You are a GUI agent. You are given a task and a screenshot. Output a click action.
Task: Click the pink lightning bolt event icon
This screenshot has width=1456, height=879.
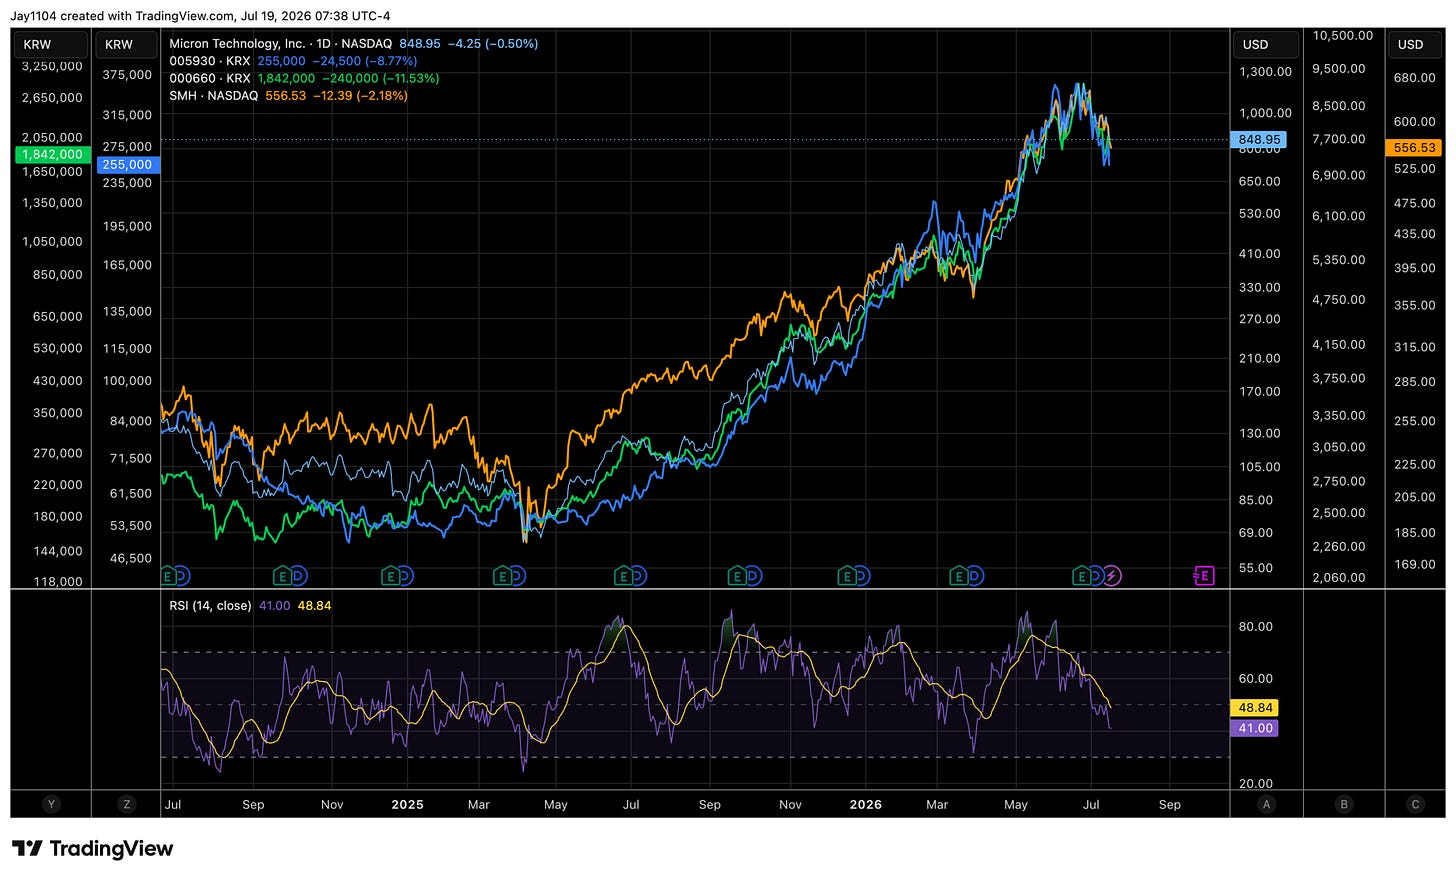tap(1112, 576)
